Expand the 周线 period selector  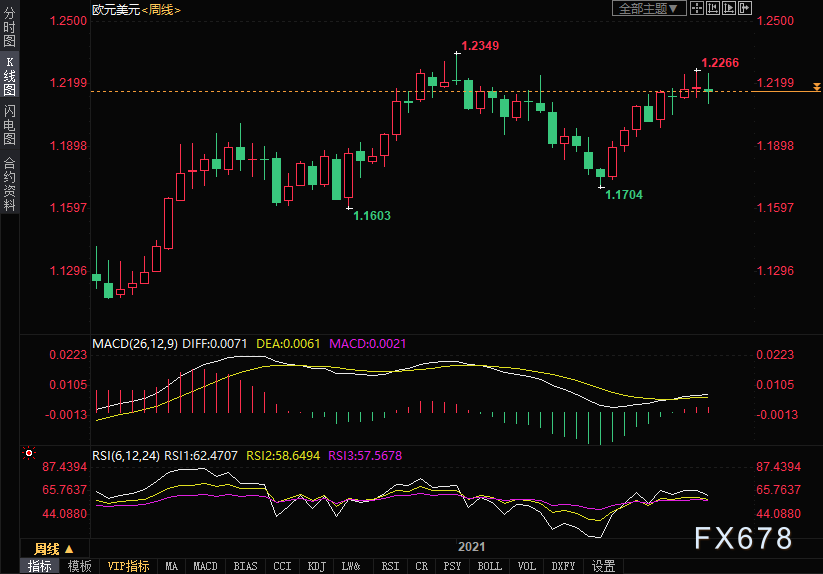(x=54, y=549)
